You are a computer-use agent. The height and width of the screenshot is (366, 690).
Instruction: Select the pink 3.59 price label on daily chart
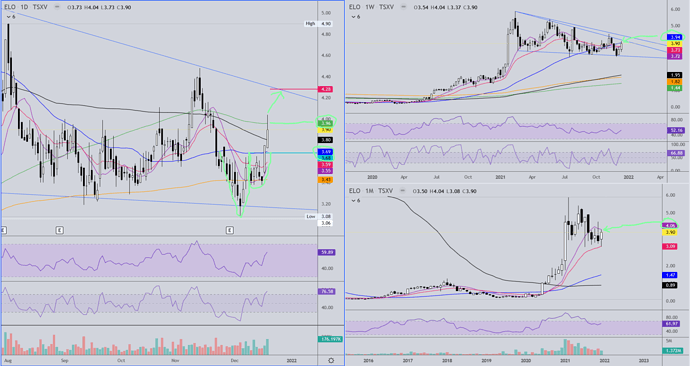pos(326,165)
